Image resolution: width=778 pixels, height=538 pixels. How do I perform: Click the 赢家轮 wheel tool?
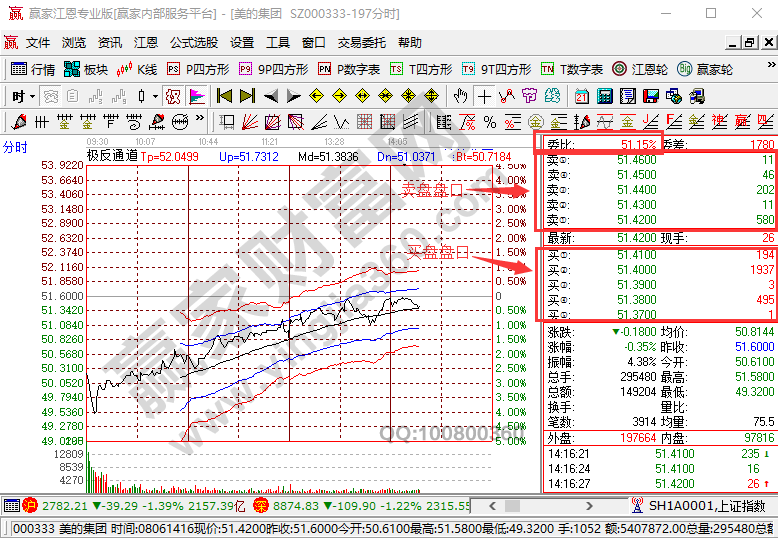pos(706,69)
